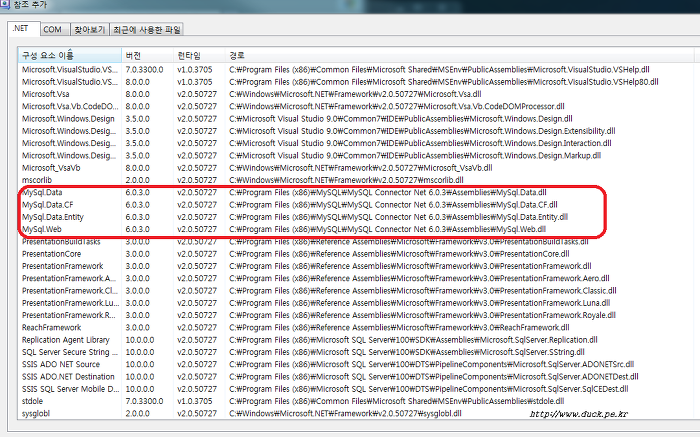Select the SQL Server Secure String row
This screenshot has height=437, width=700.
[x=357, y=352]
